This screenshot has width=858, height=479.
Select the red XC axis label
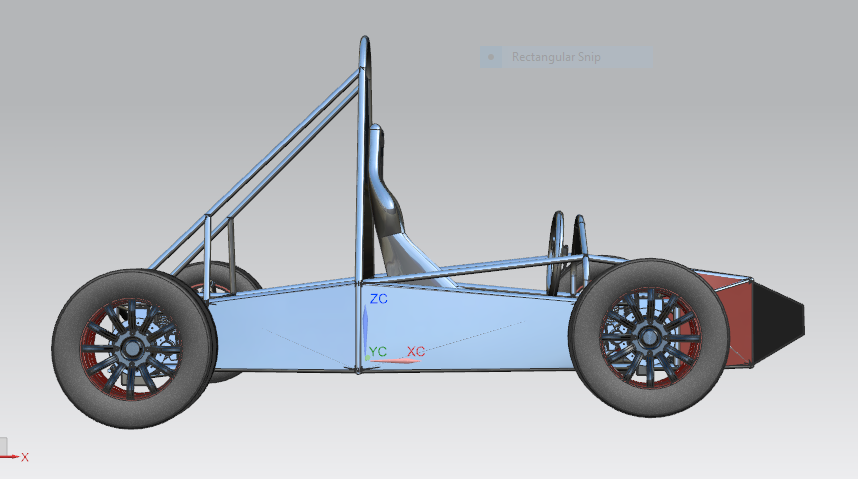[416, 351]
